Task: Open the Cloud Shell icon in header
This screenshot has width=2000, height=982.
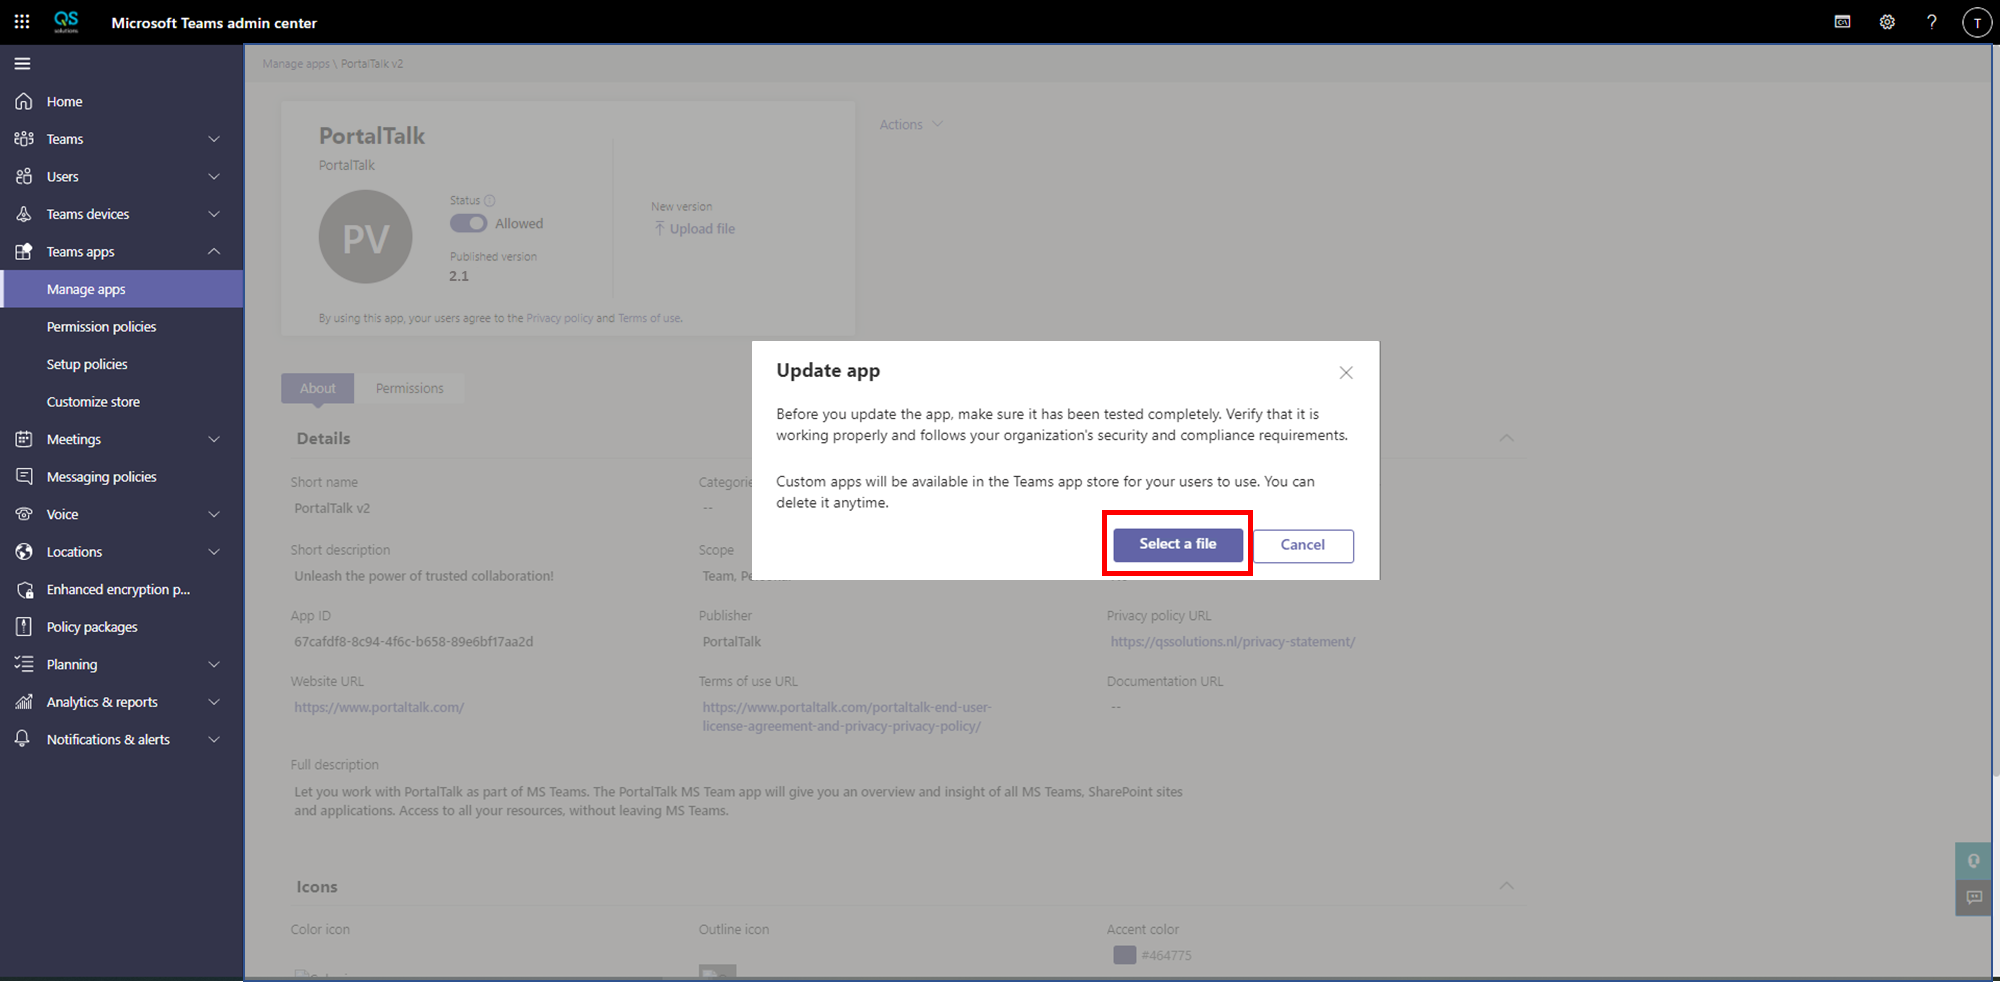Action: [1842, 22]
